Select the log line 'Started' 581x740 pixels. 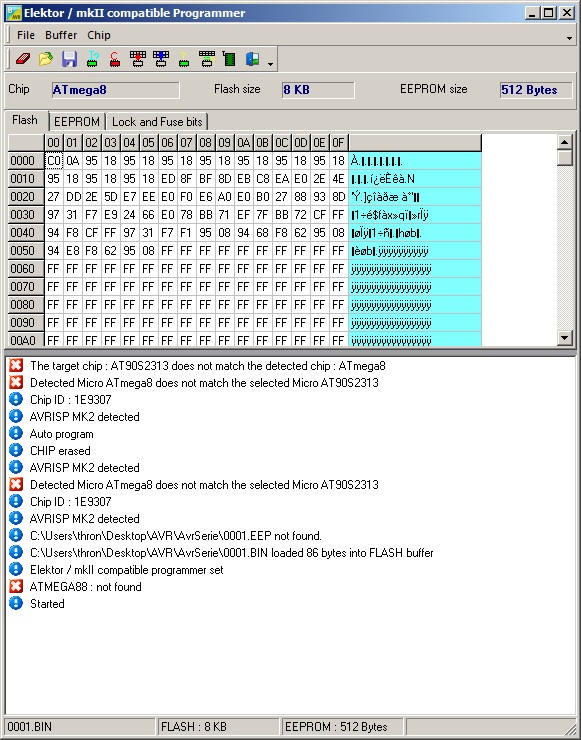click(47, 604)
